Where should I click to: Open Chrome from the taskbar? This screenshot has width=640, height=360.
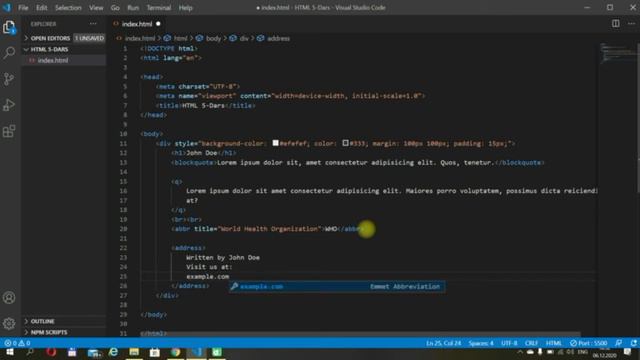point(176,352)
